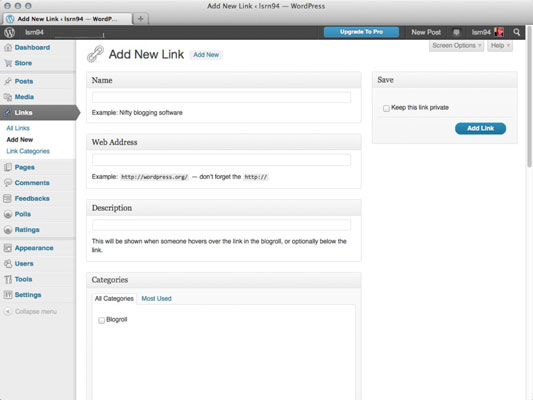This screenshot has height=400, width=533.
Task: Click the WordPress favicon on browser tab
Action: pyautogui.click(x=10, y=19)
